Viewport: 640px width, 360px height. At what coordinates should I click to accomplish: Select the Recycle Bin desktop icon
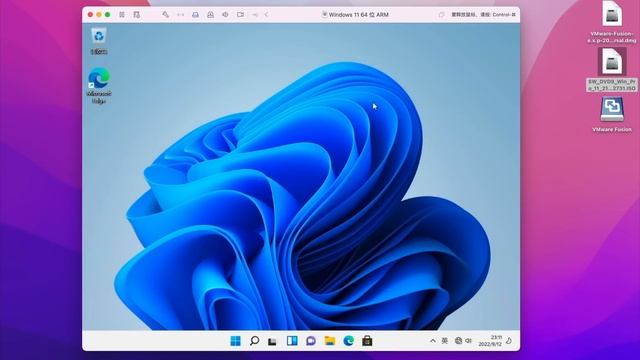pyautogui.click(x=99, y=41)
